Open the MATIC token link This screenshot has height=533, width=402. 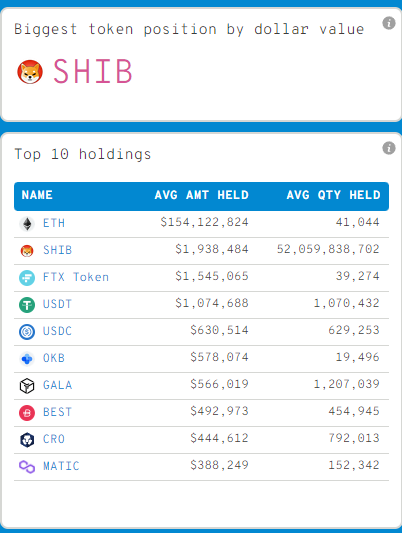tap(61, 466)
